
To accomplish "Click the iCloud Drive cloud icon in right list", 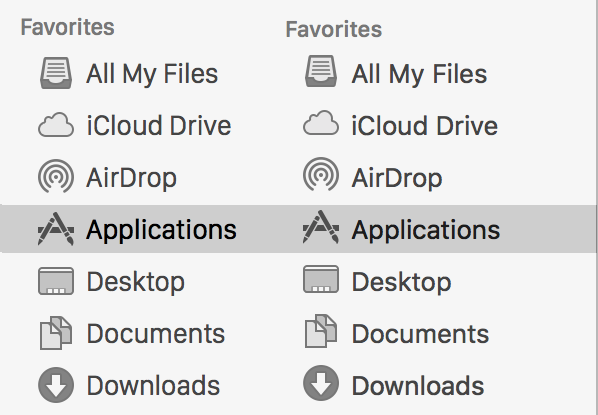I will coord(321,123).
